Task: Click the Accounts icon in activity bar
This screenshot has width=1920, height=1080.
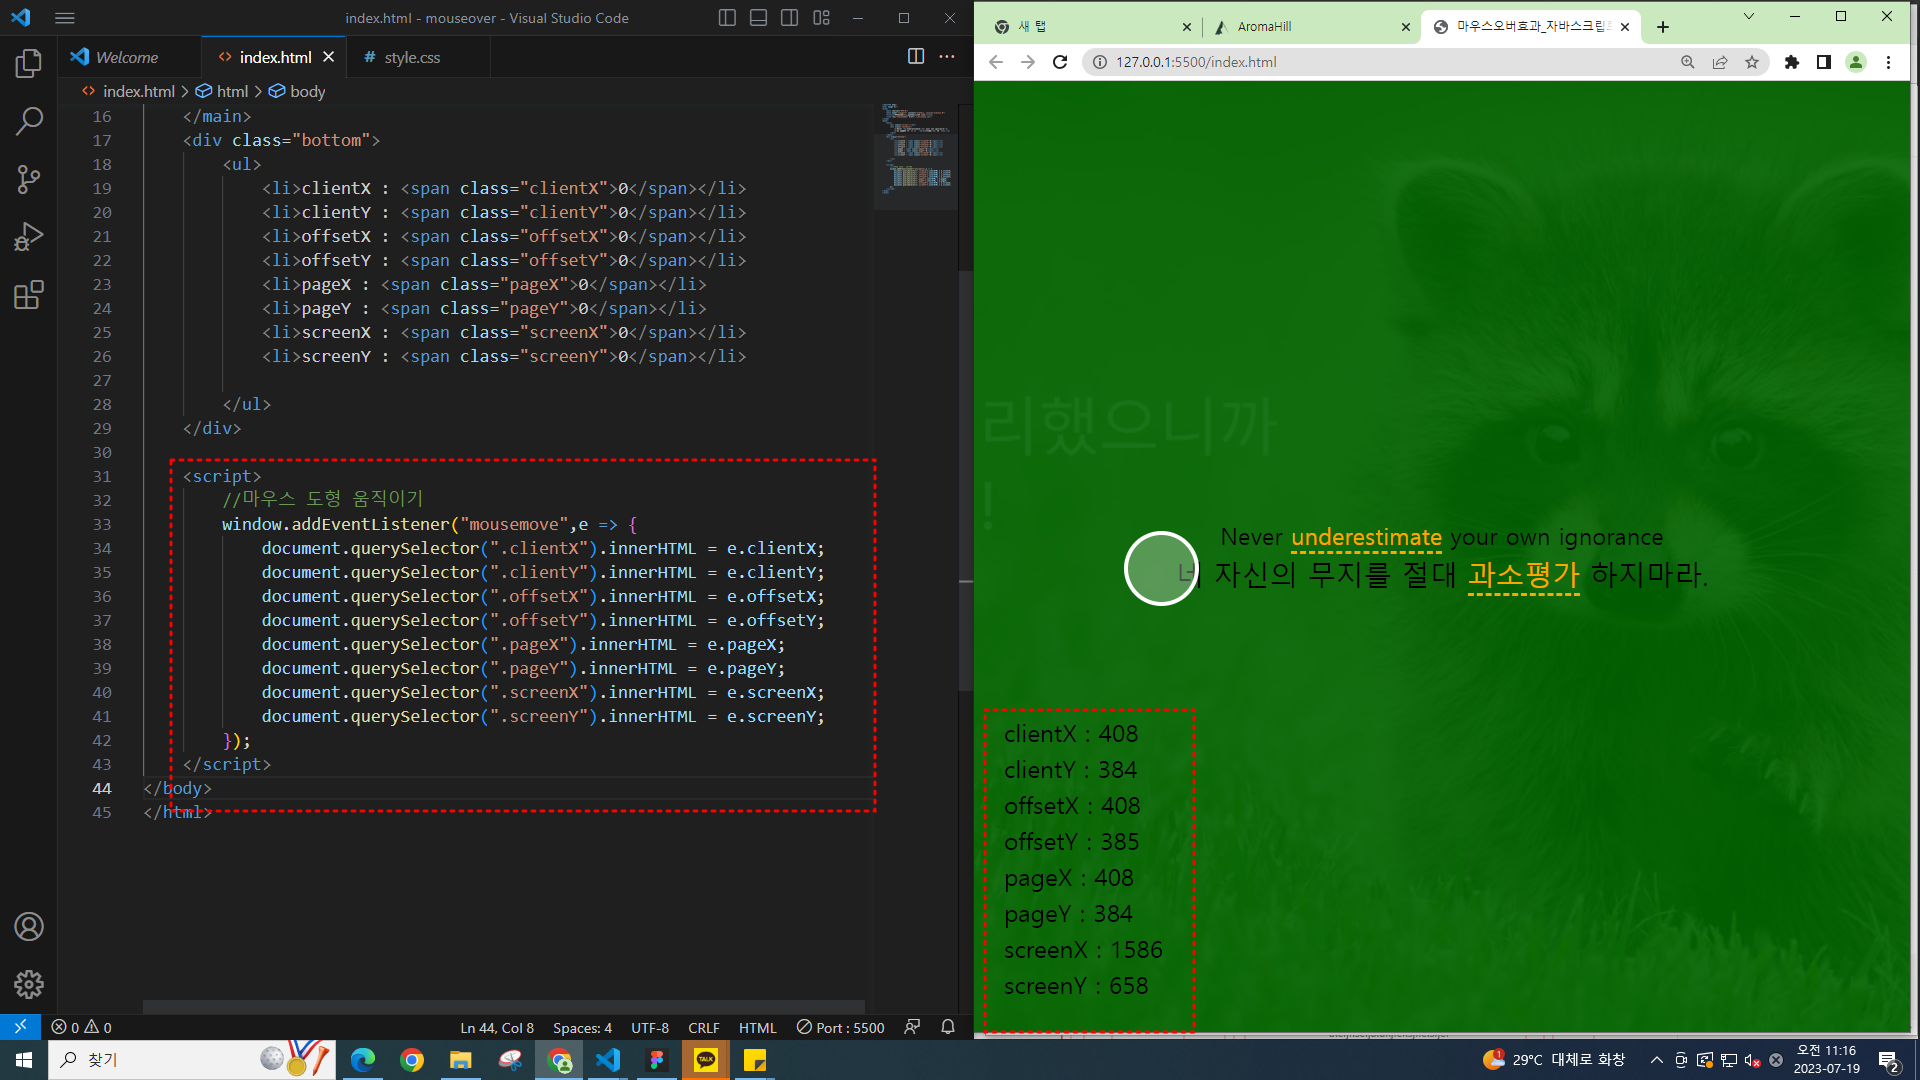Action: pyautogui.click(x=29, y=927)
